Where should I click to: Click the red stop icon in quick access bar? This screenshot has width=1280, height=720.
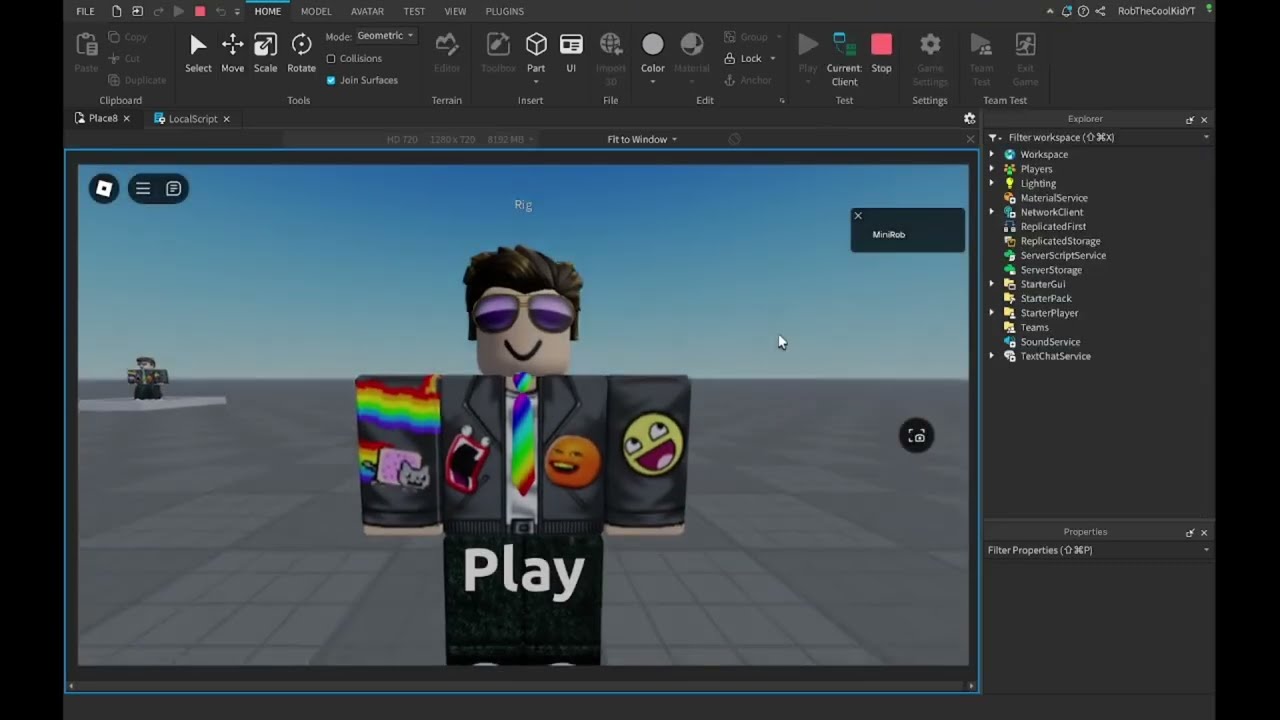click(x=199, y=12)
